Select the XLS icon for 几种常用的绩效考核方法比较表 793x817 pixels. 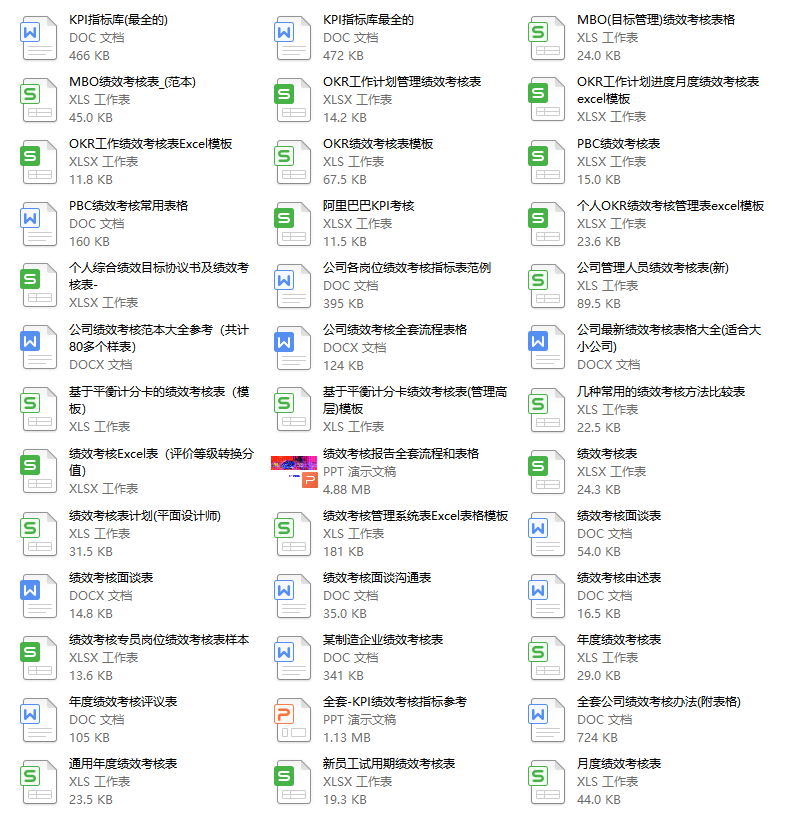pyautogui.click(x=547, y=410)
